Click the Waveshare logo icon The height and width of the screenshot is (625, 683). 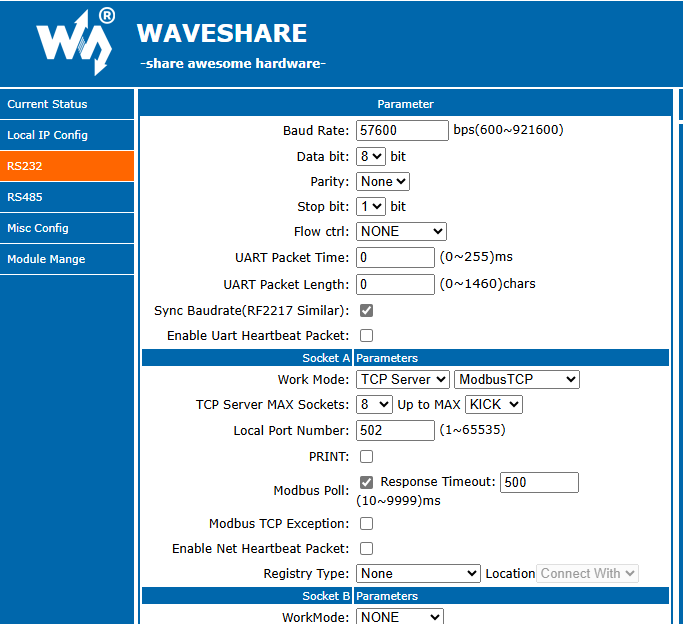(x=75, y=42)
